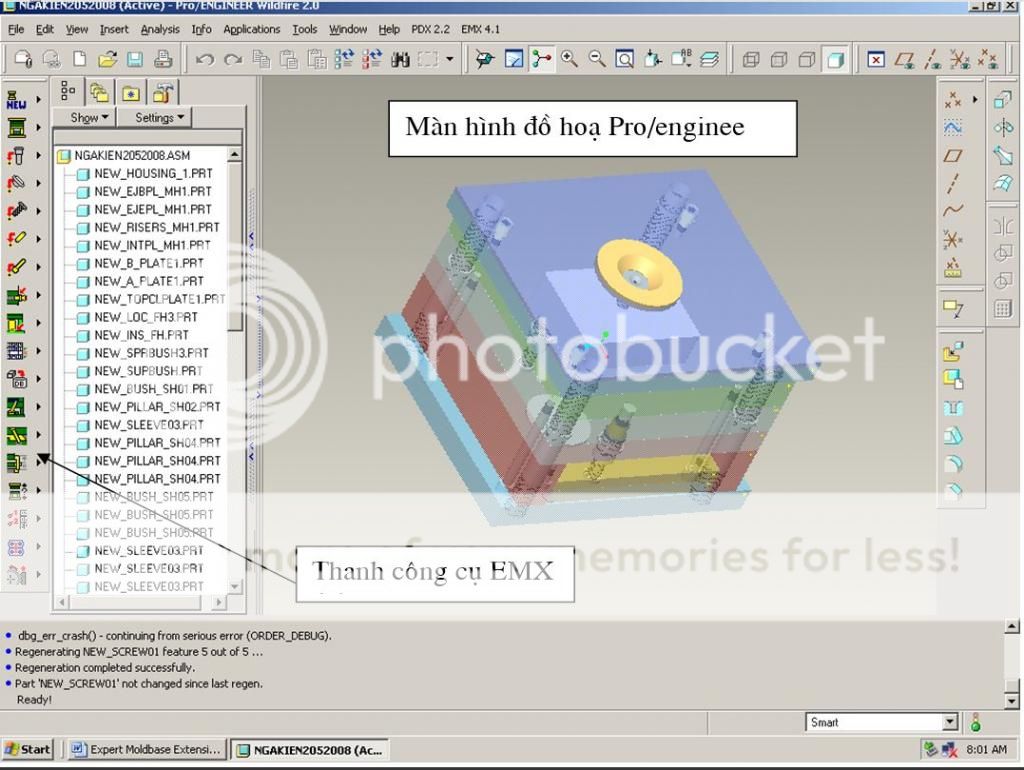Click the Zoom Out magnifier icon
Image resolution: width=1024 pixels, height=770 pixels.
click(597, 59)
